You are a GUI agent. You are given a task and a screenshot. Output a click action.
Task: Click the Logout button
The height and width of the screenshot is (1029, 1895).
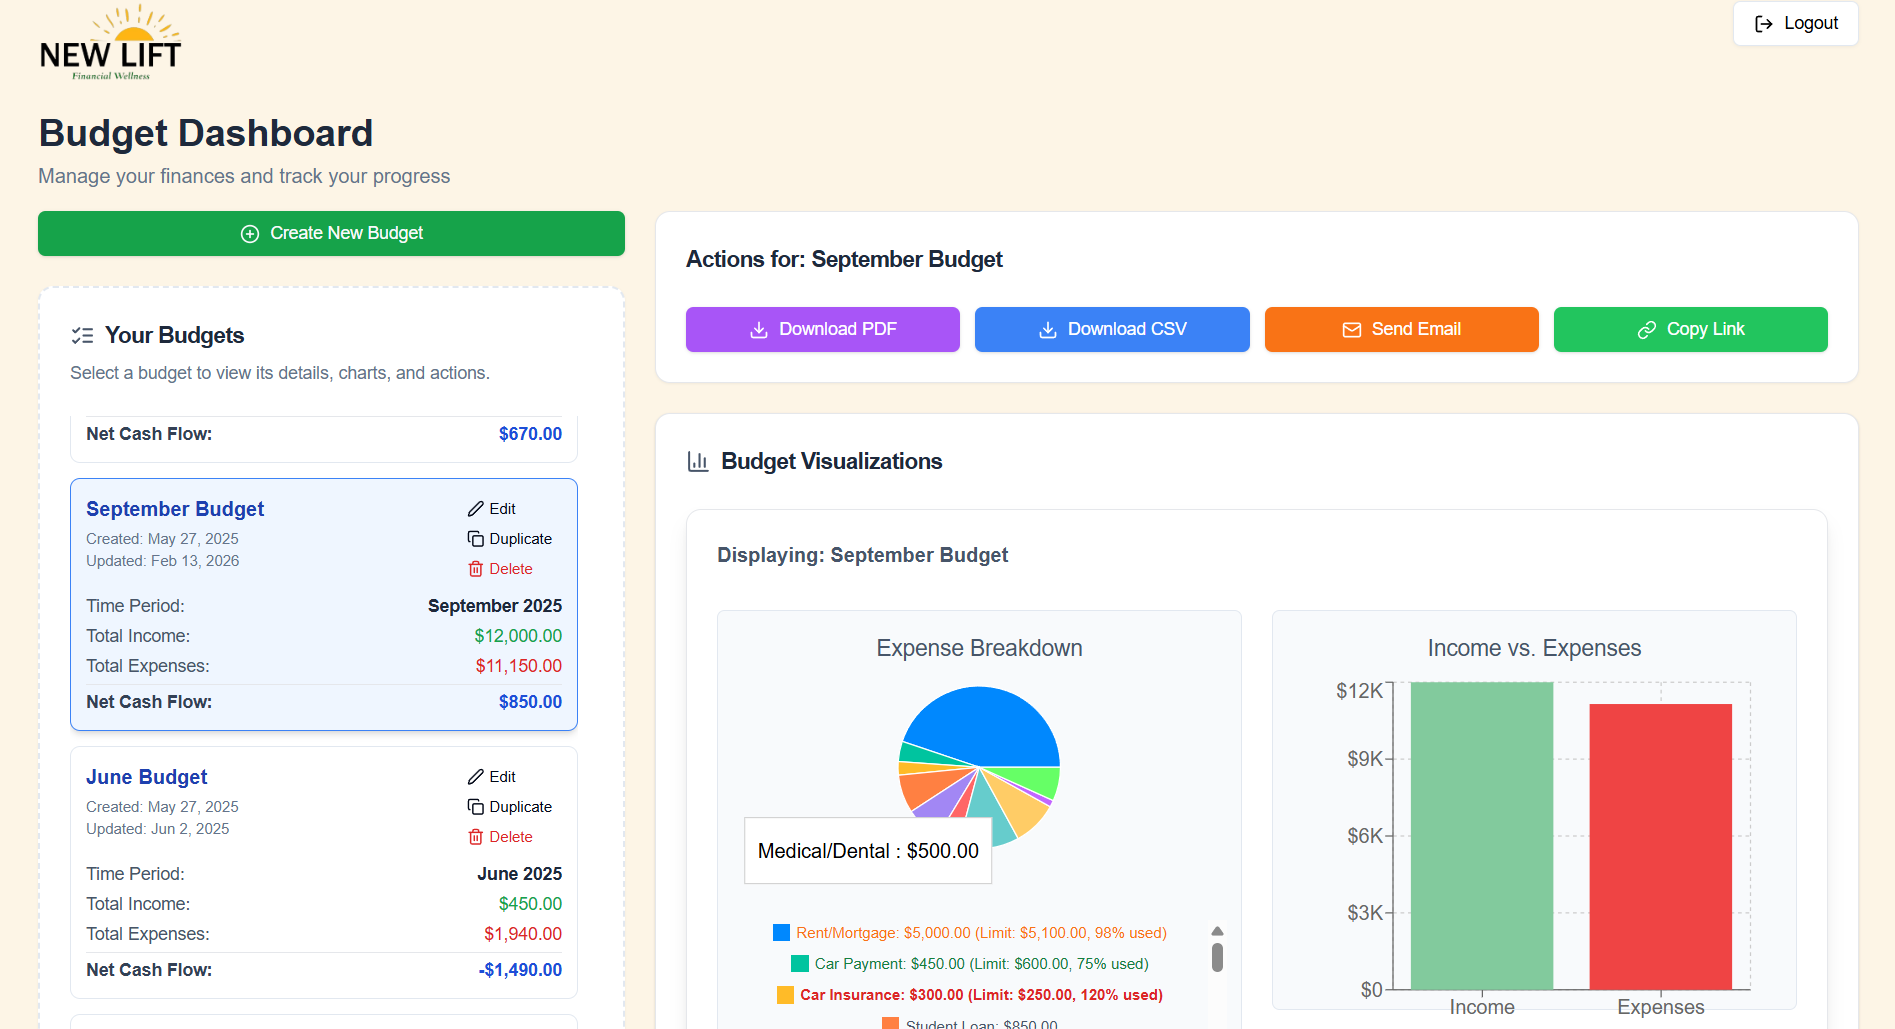tap(1795, 23)
